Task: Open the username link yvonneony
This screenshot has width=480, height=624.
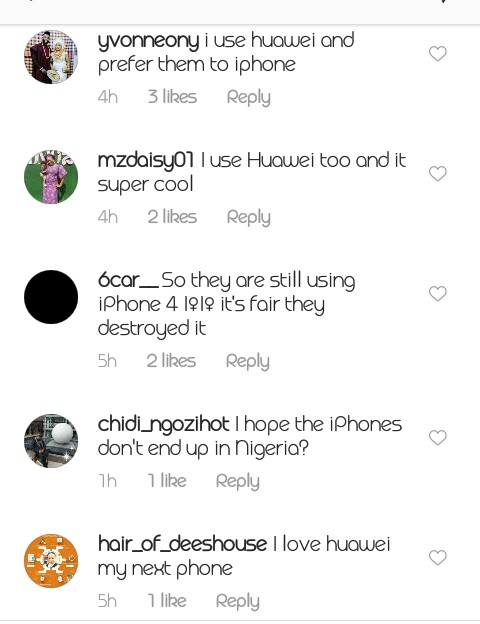Action: (148, 41)
